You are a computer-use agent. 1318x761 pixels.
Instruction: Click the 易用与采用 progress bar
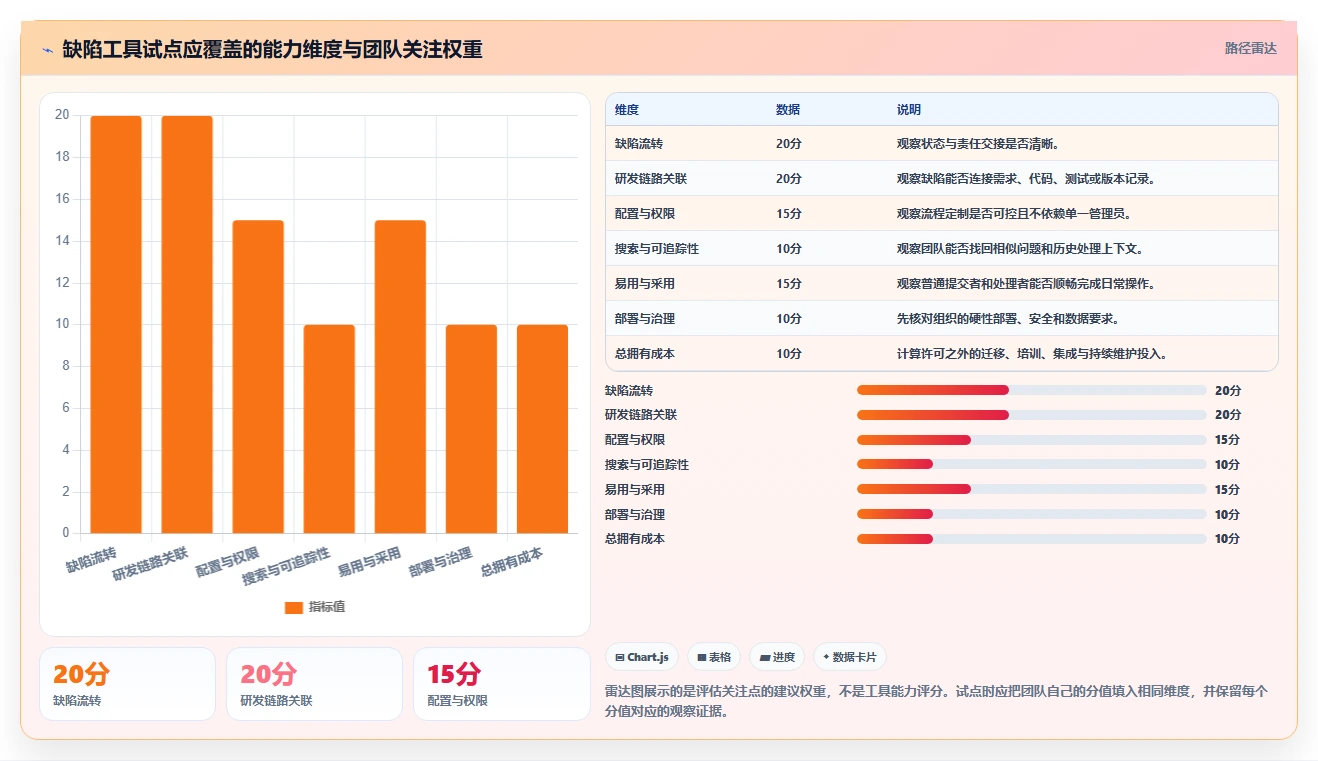[1031, 489]
